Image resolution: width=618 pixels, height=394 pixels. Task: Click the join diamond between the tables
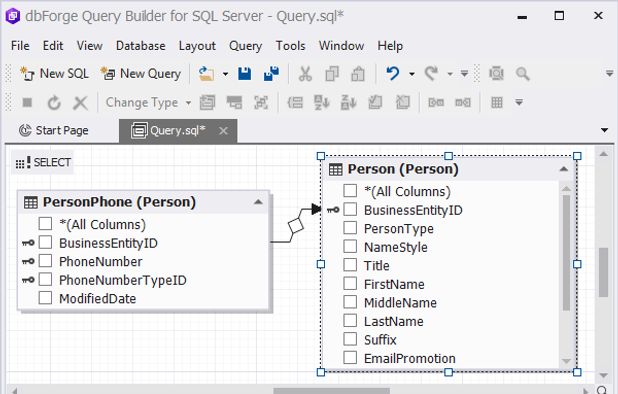[296, 226]
